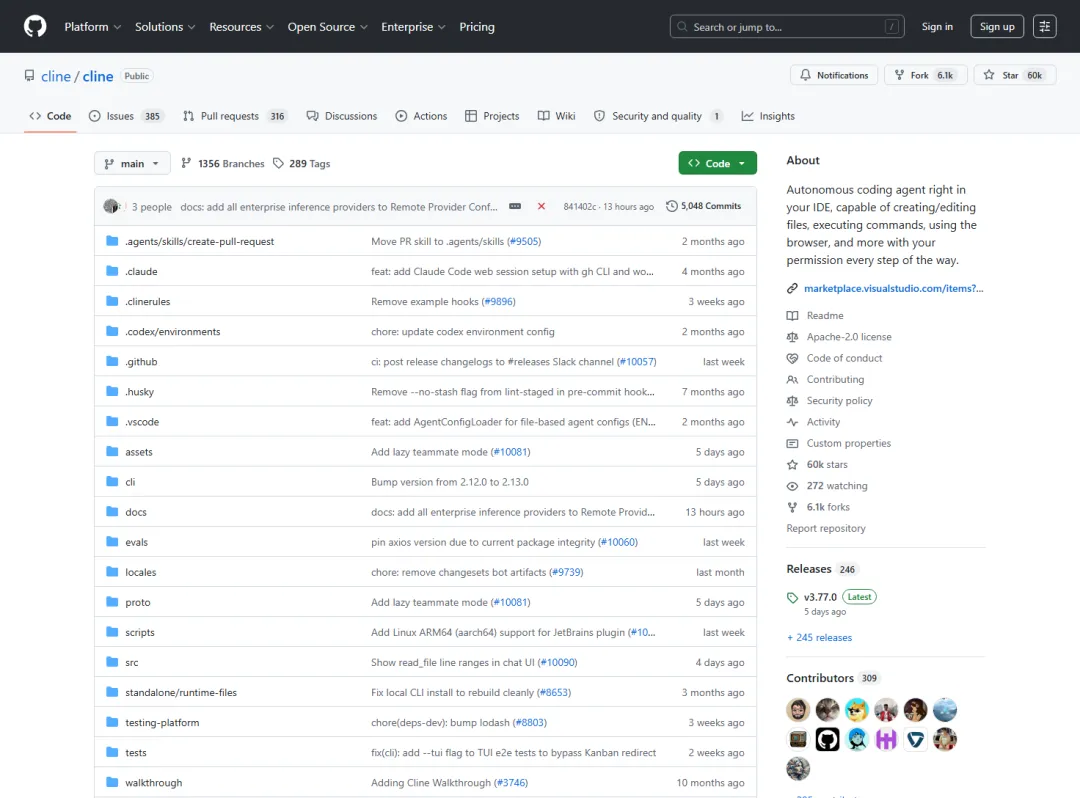This screenshot has height=798, width=1080.
Task: Click the author avatar on latest commit
Action: 111,206
